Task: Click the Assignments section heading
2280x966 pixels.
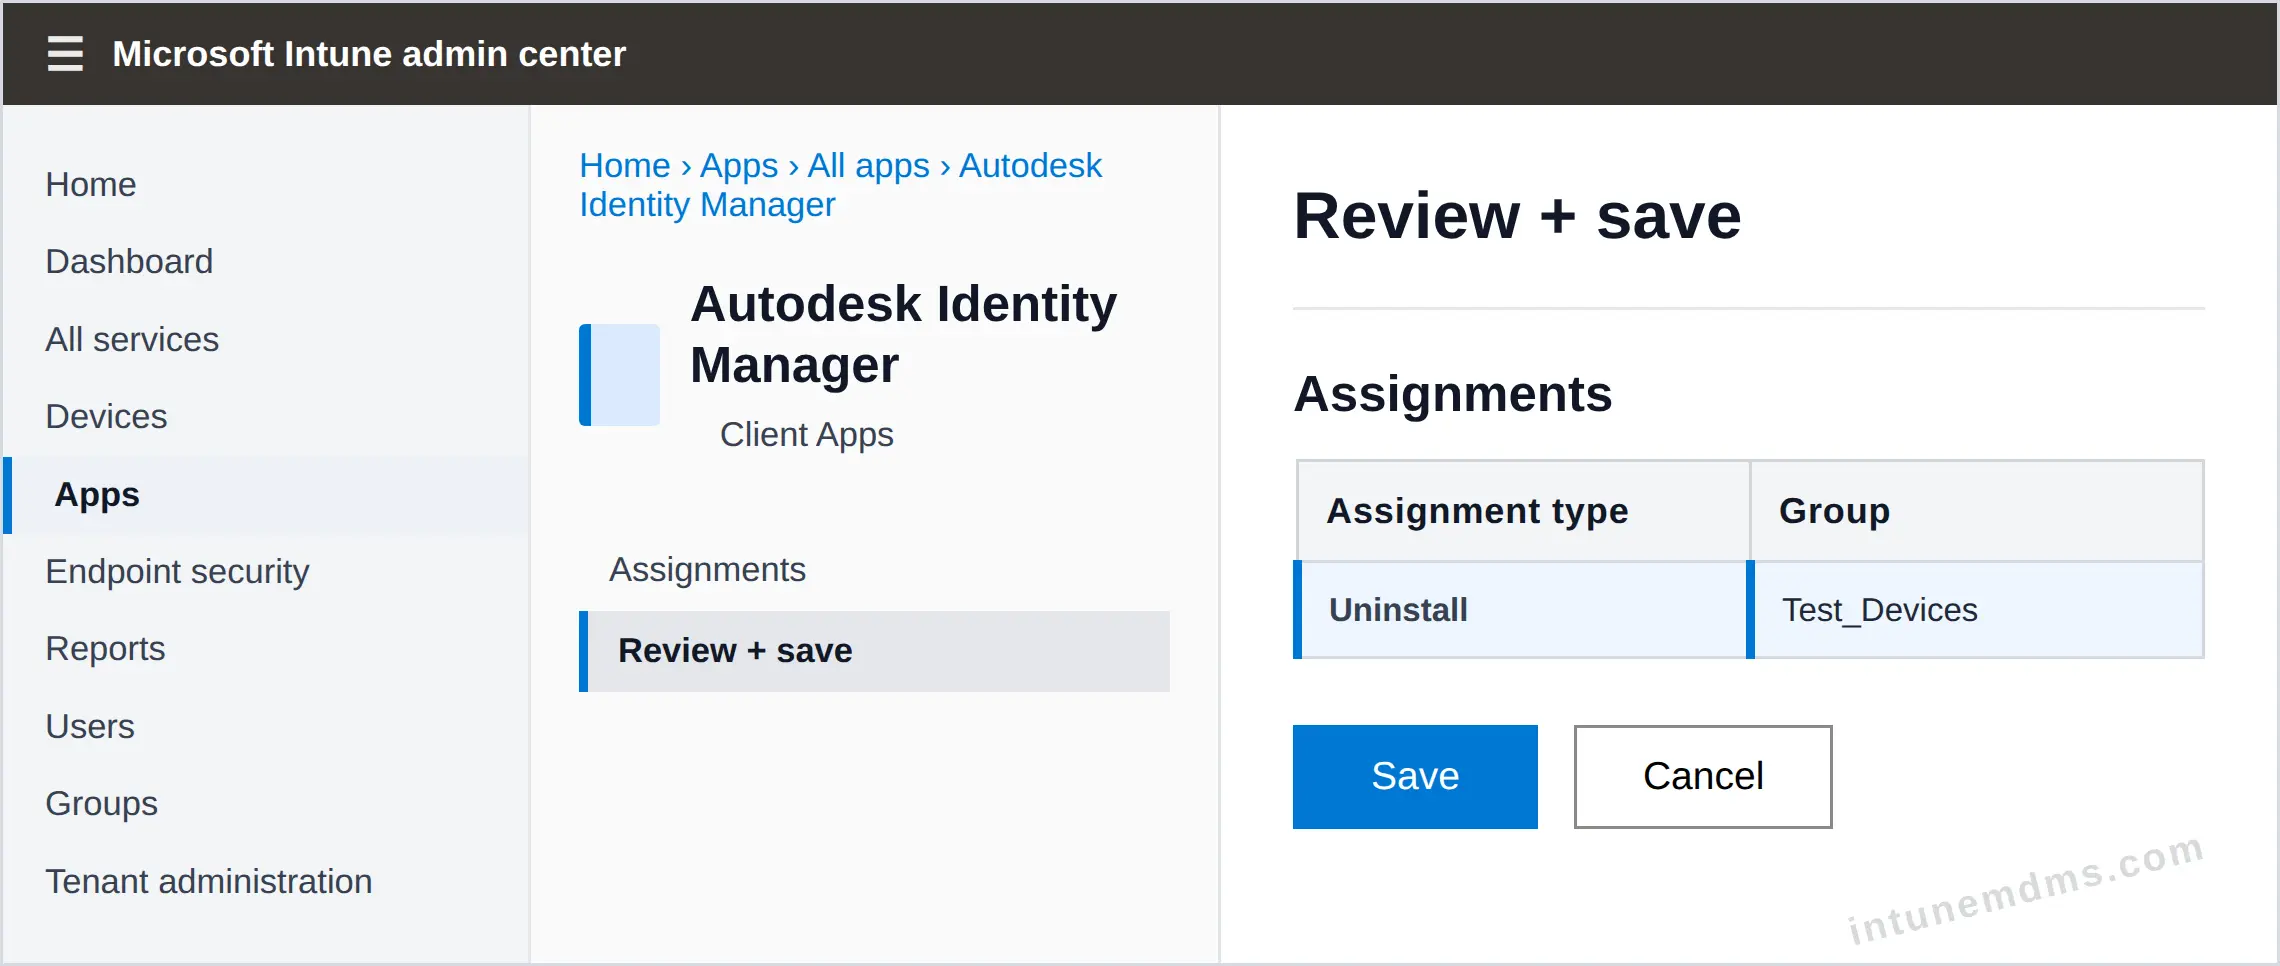Action: coord(1452,394)
